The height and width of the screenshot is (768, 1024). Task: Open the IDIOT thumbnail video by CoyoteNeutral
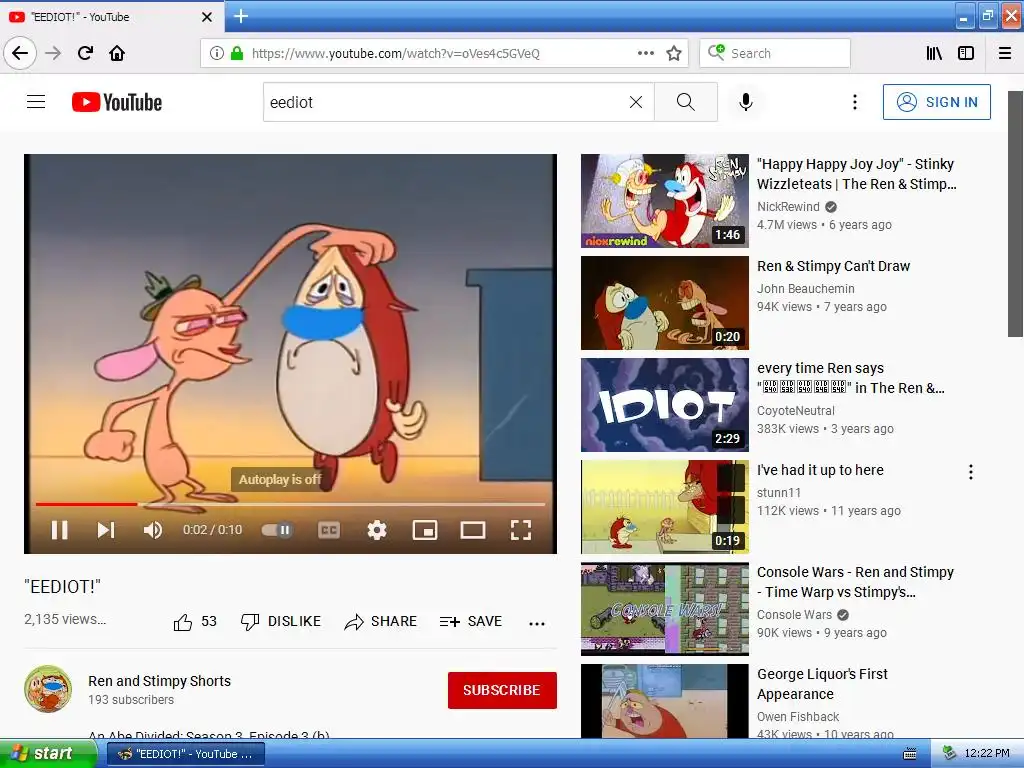664,404
